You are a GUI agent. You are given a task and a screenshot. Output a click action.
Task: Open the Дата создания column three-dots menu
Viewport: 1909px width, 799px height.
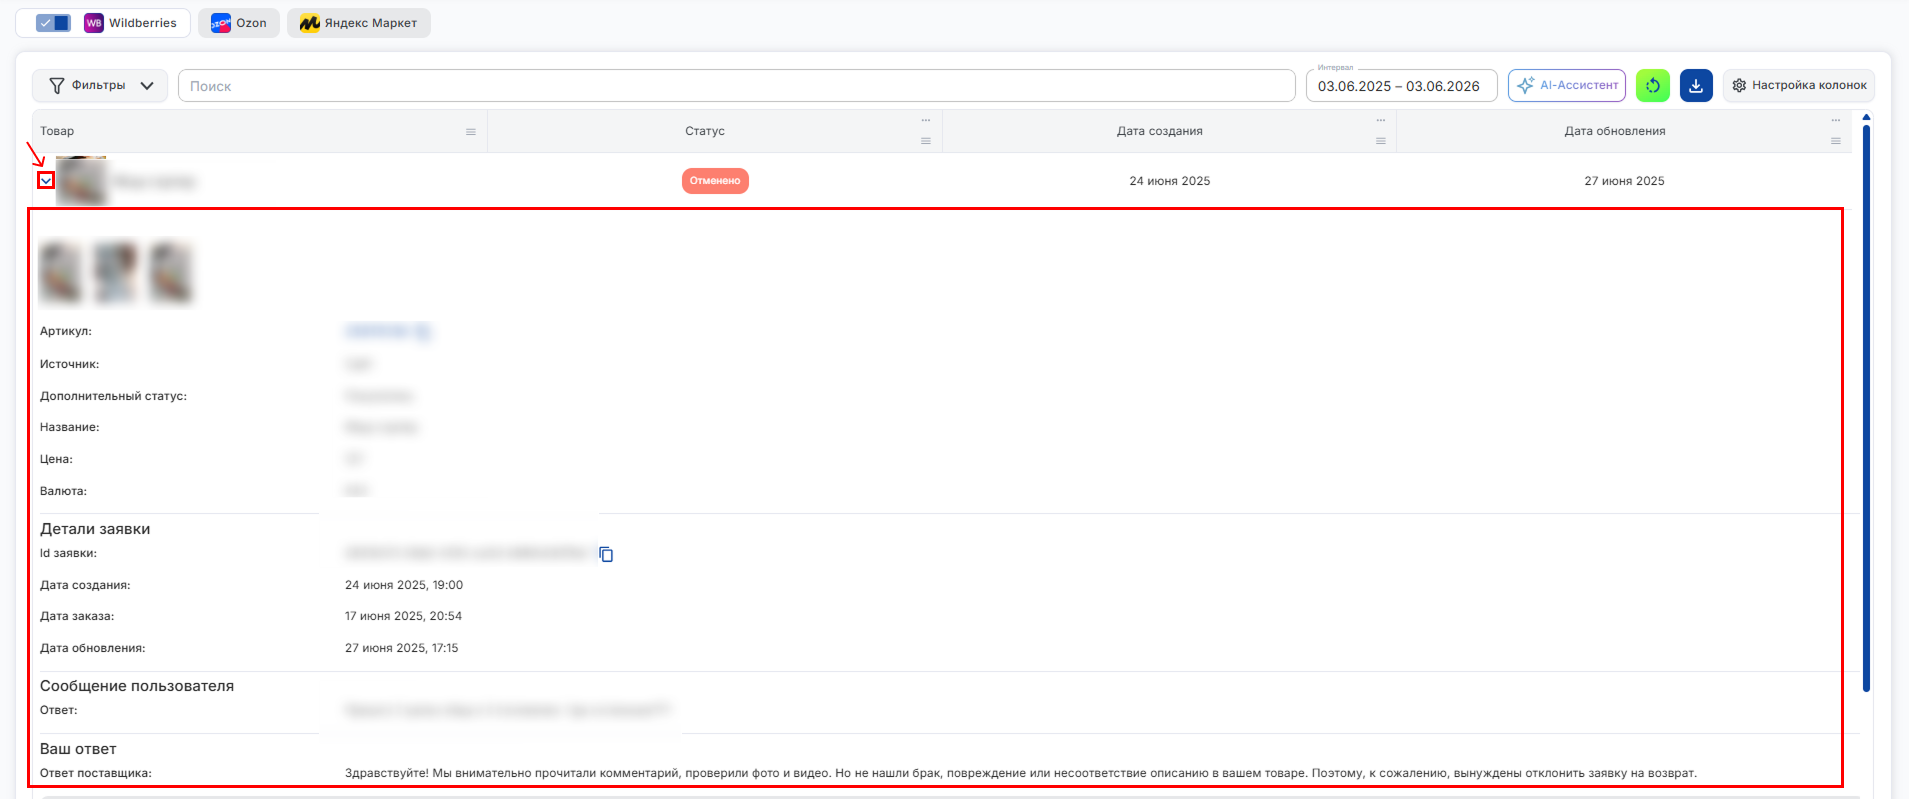coord(1381,121)
